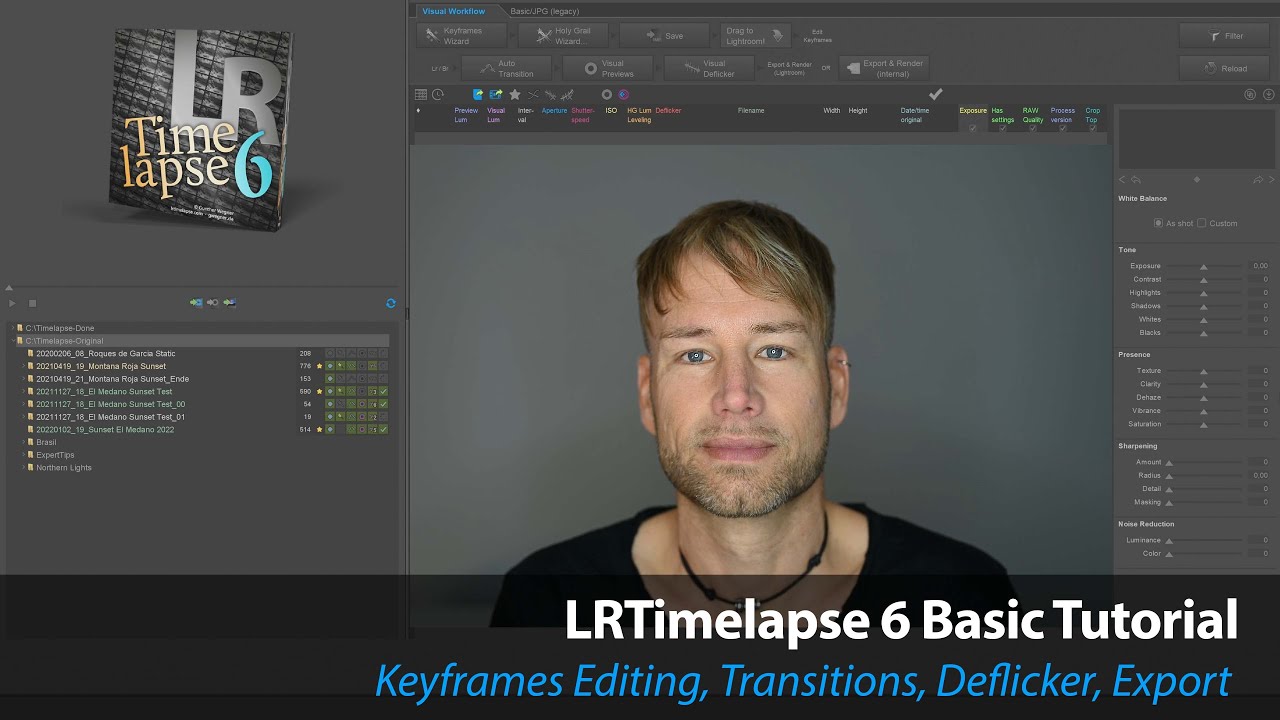Click the play button in the preview panel

pos(12,303)
